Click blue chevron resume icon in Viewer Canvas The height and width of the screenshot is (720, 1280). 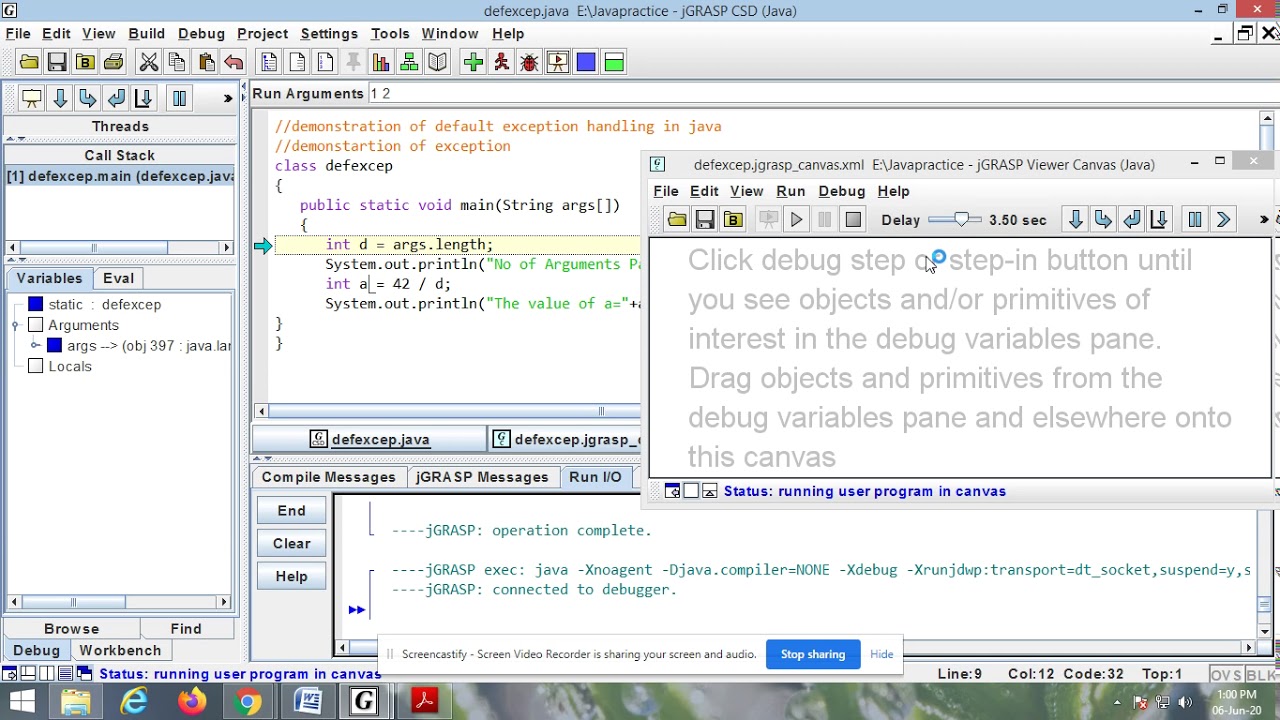[1223, 220]
